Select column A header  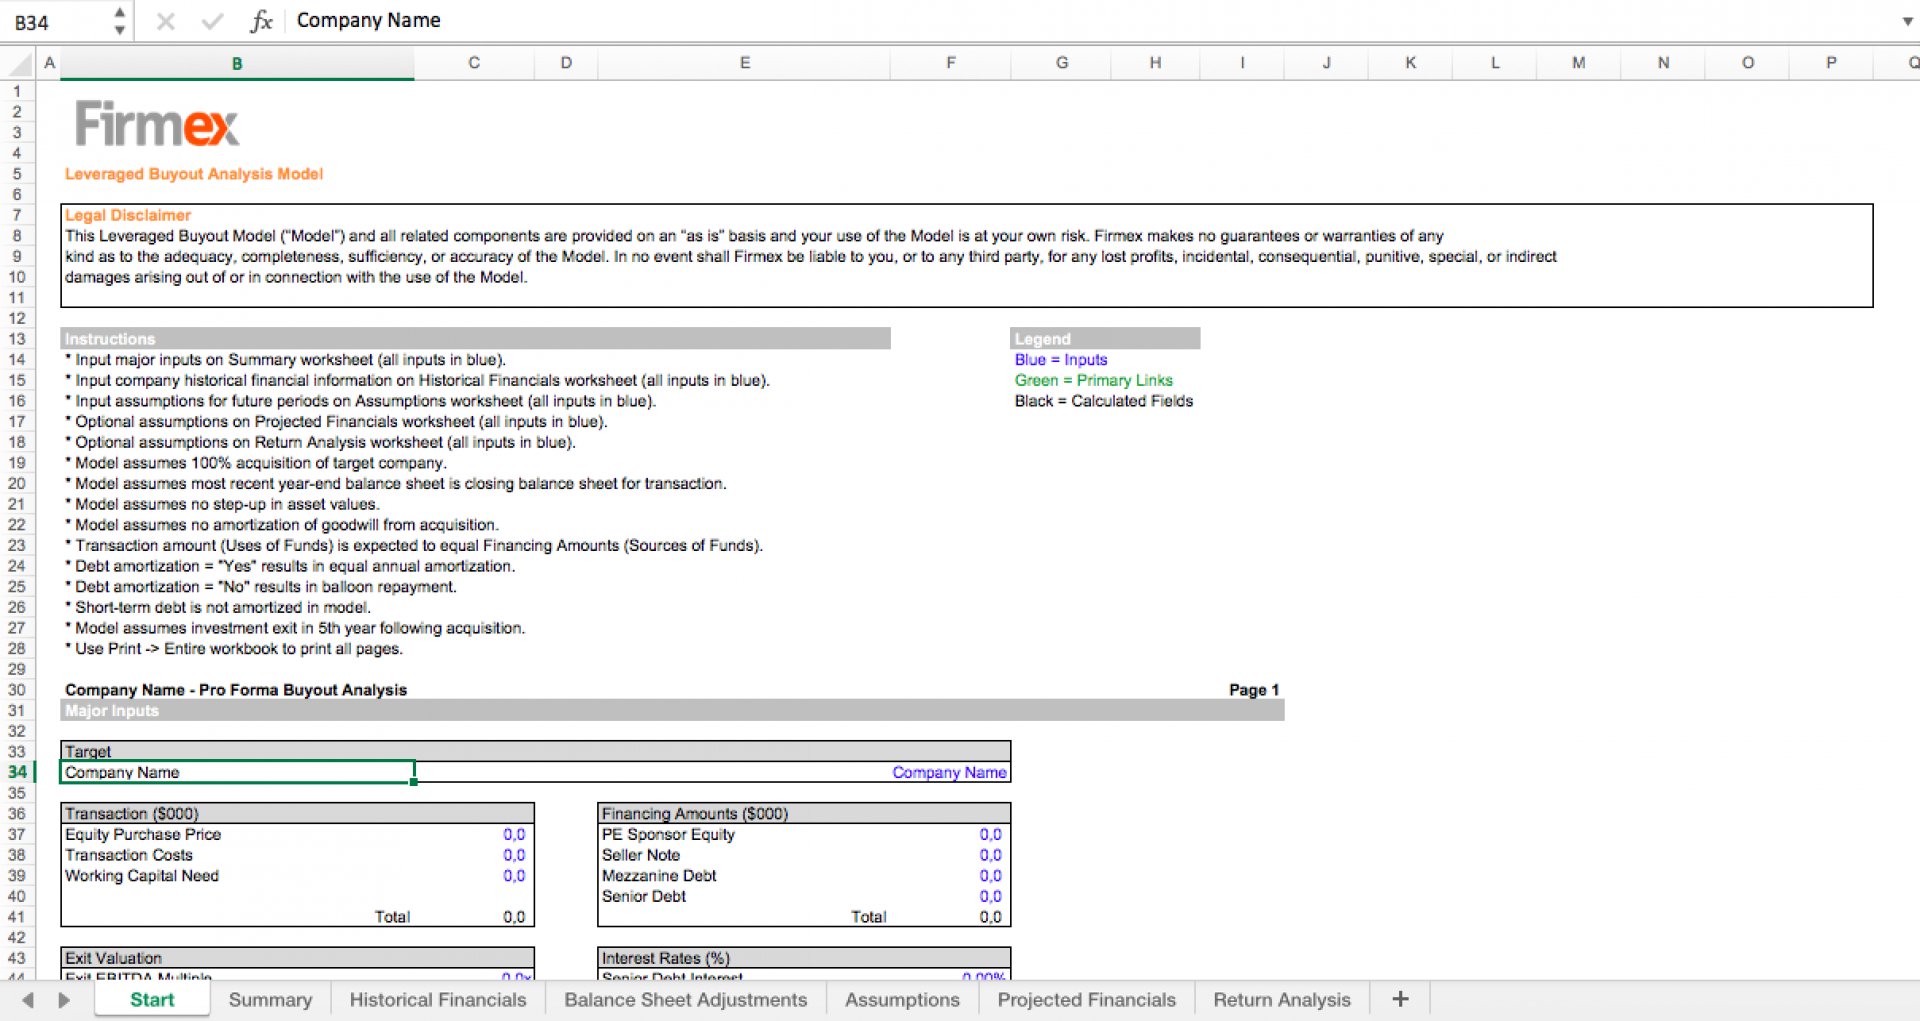click(49, 63)
